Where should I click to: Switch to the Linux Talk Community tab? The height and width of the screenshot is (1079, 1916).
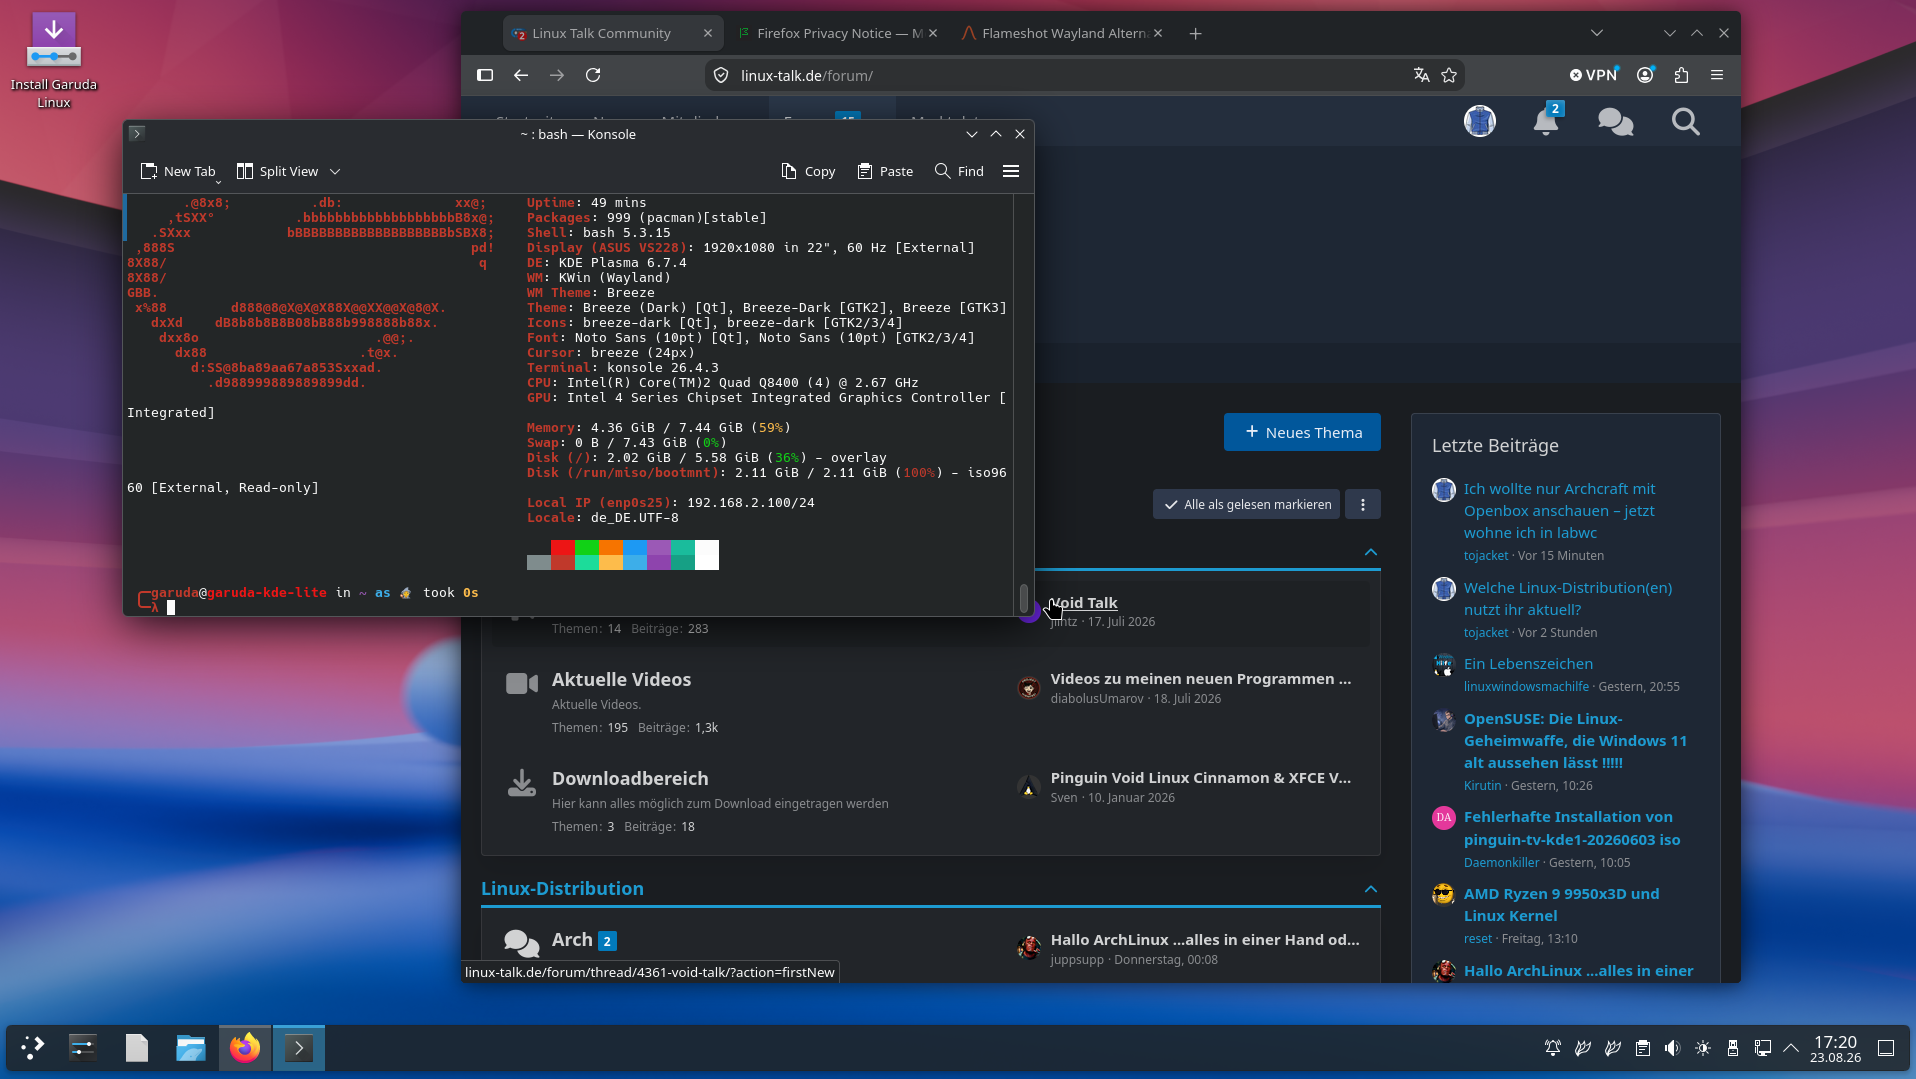click(612, 33)
